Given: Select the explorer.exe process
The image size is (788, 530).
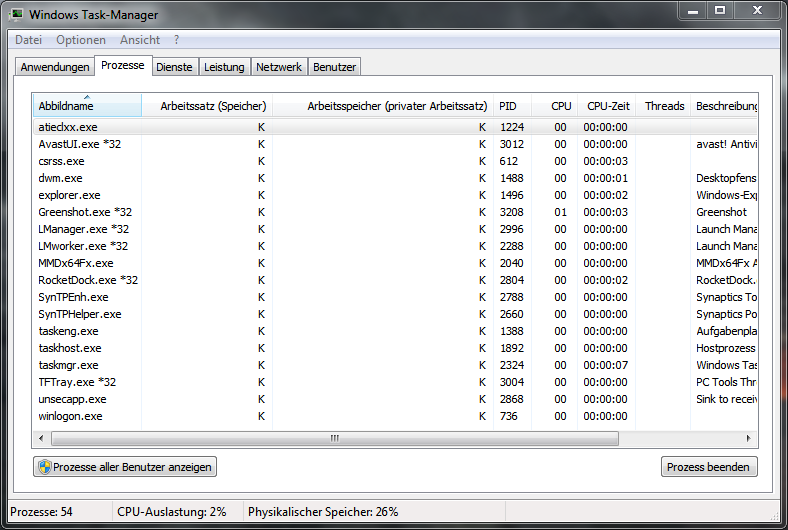Looking at the screenshot, I should click(x=396, y=195).
